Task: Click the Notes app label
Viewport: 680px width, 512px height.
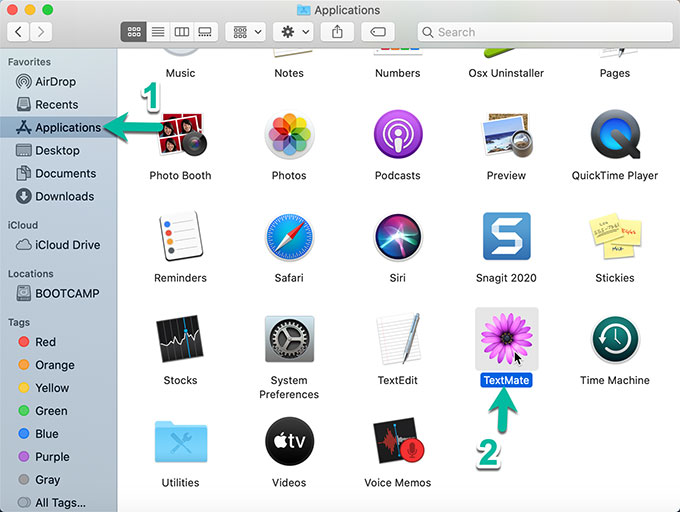Action: [289, 73]
